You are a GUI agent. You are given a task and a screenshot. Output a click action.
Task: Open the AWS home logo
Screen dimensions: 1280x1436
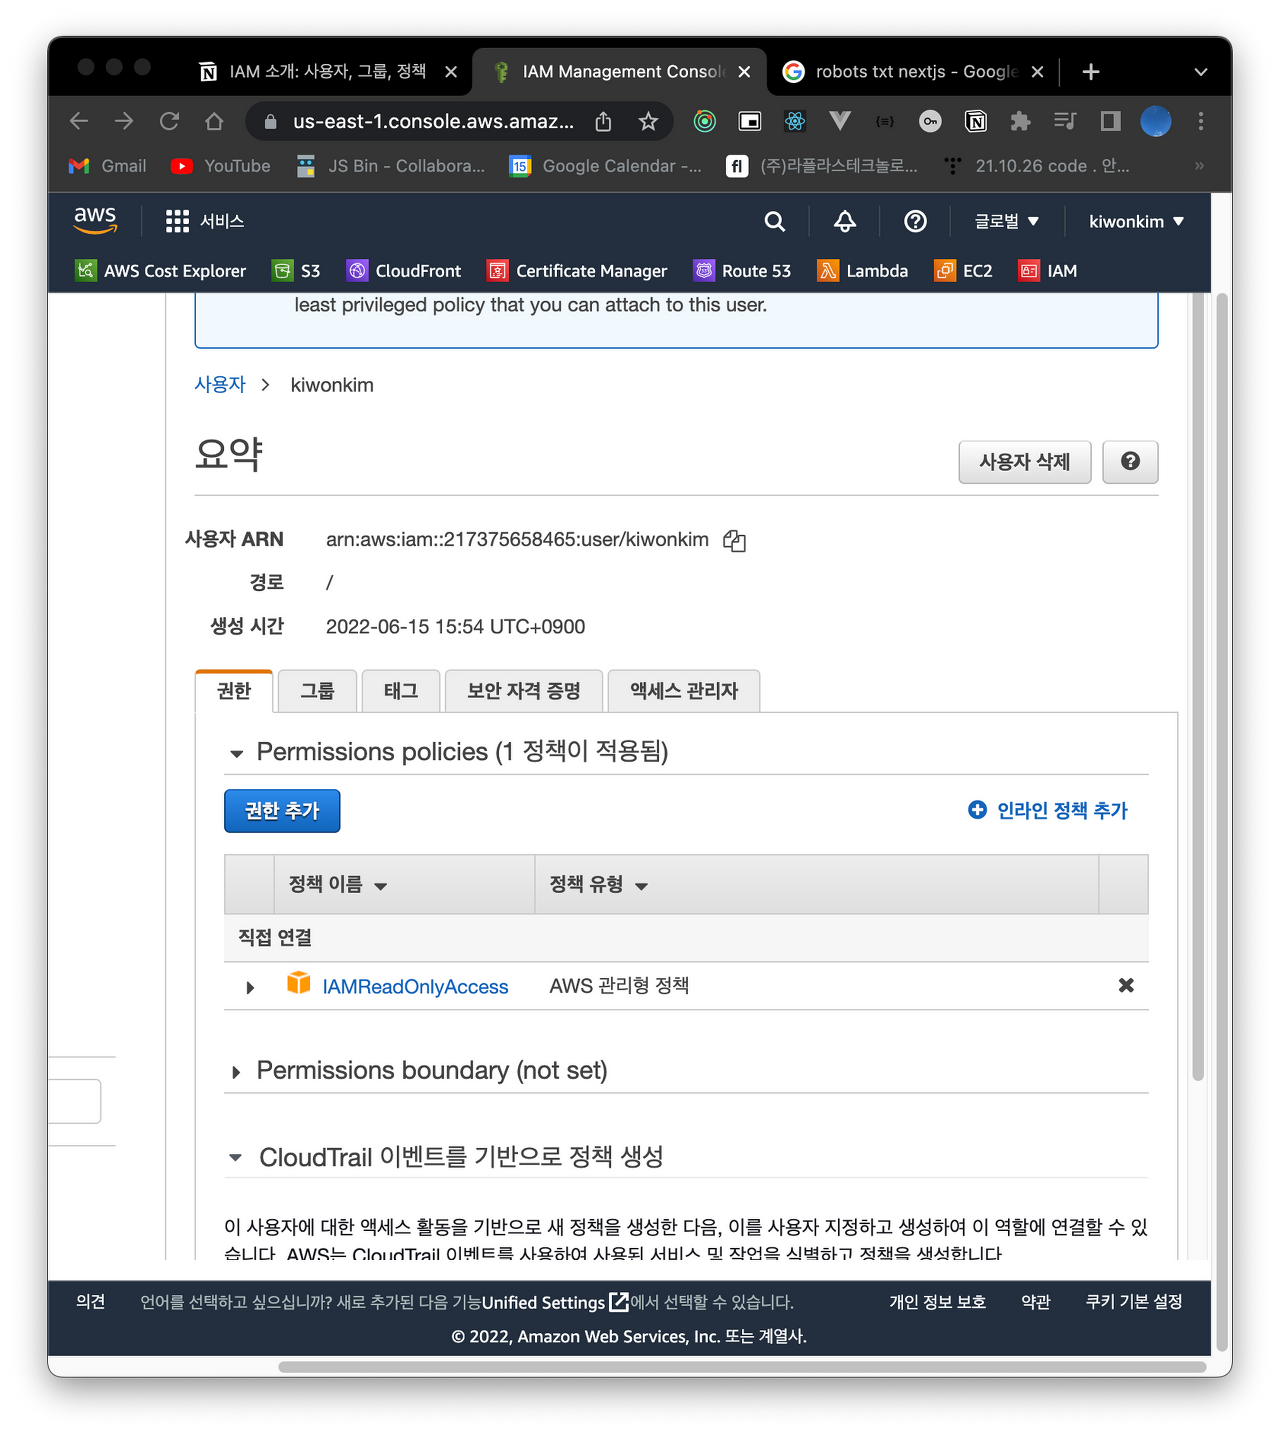95,221
